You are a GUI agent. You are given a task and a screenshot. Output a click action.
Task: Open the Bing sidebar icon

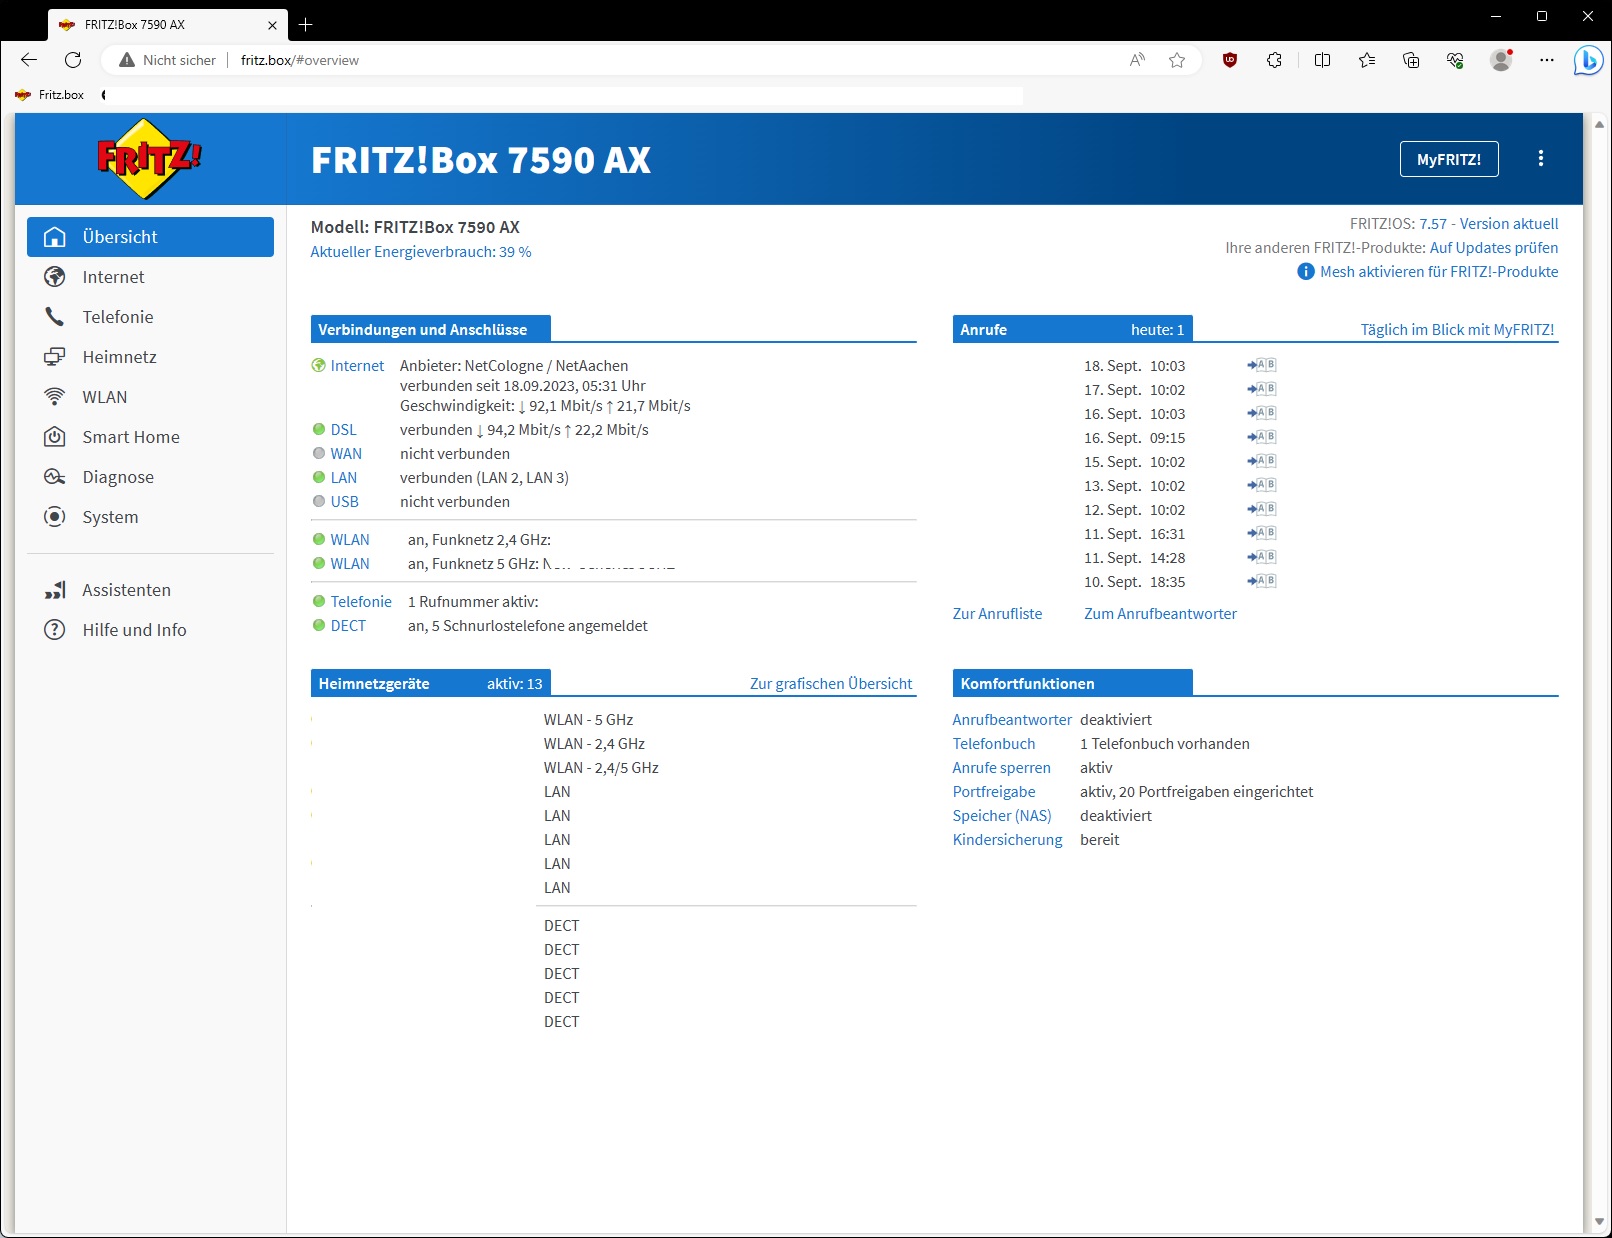tap(1588, 61)
